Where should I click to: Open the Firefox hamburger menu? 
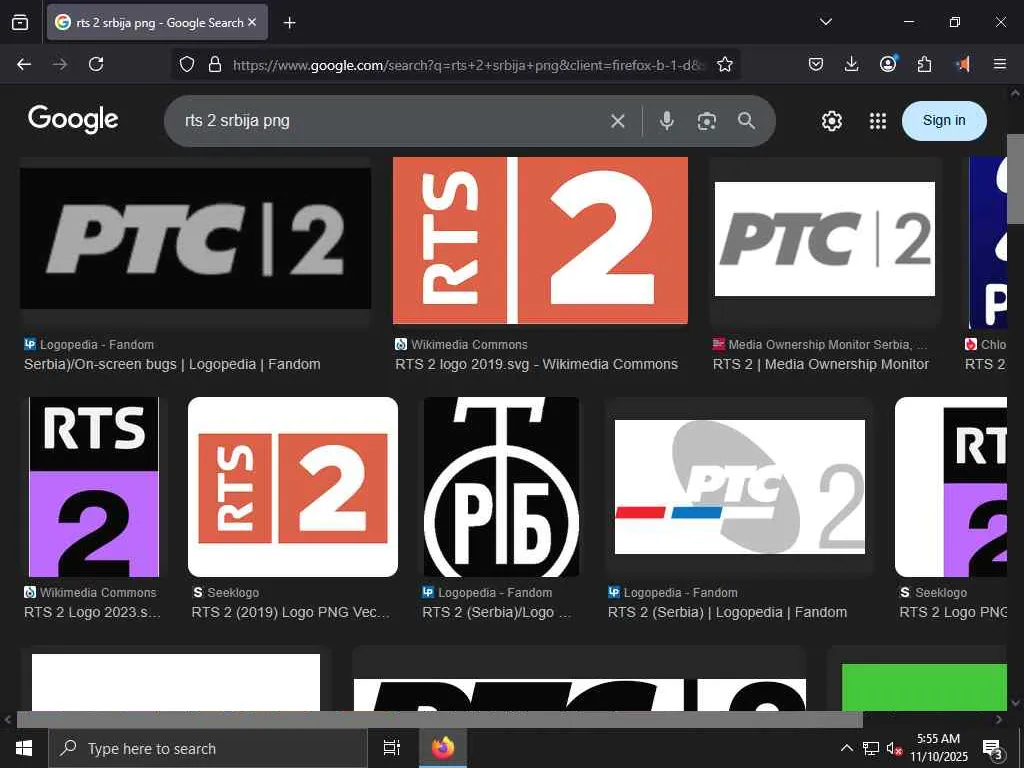point(999,64)
